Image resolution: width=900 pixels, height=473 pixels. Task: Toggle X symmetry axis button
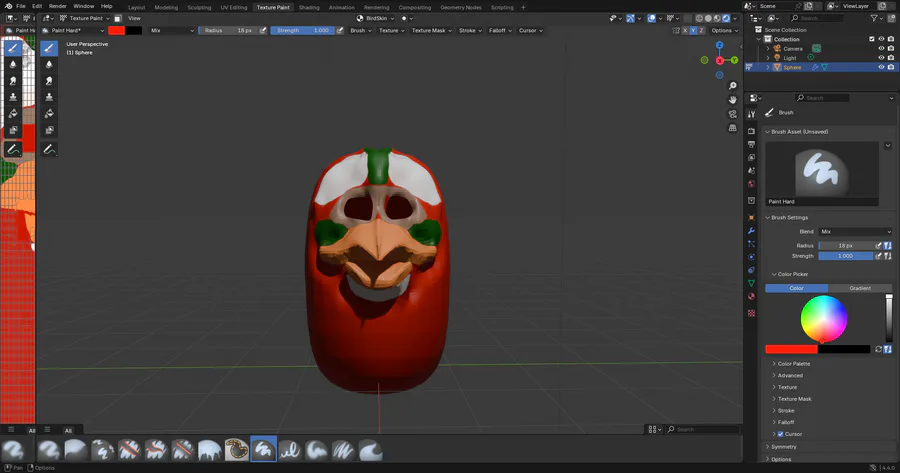pos(685,30)
